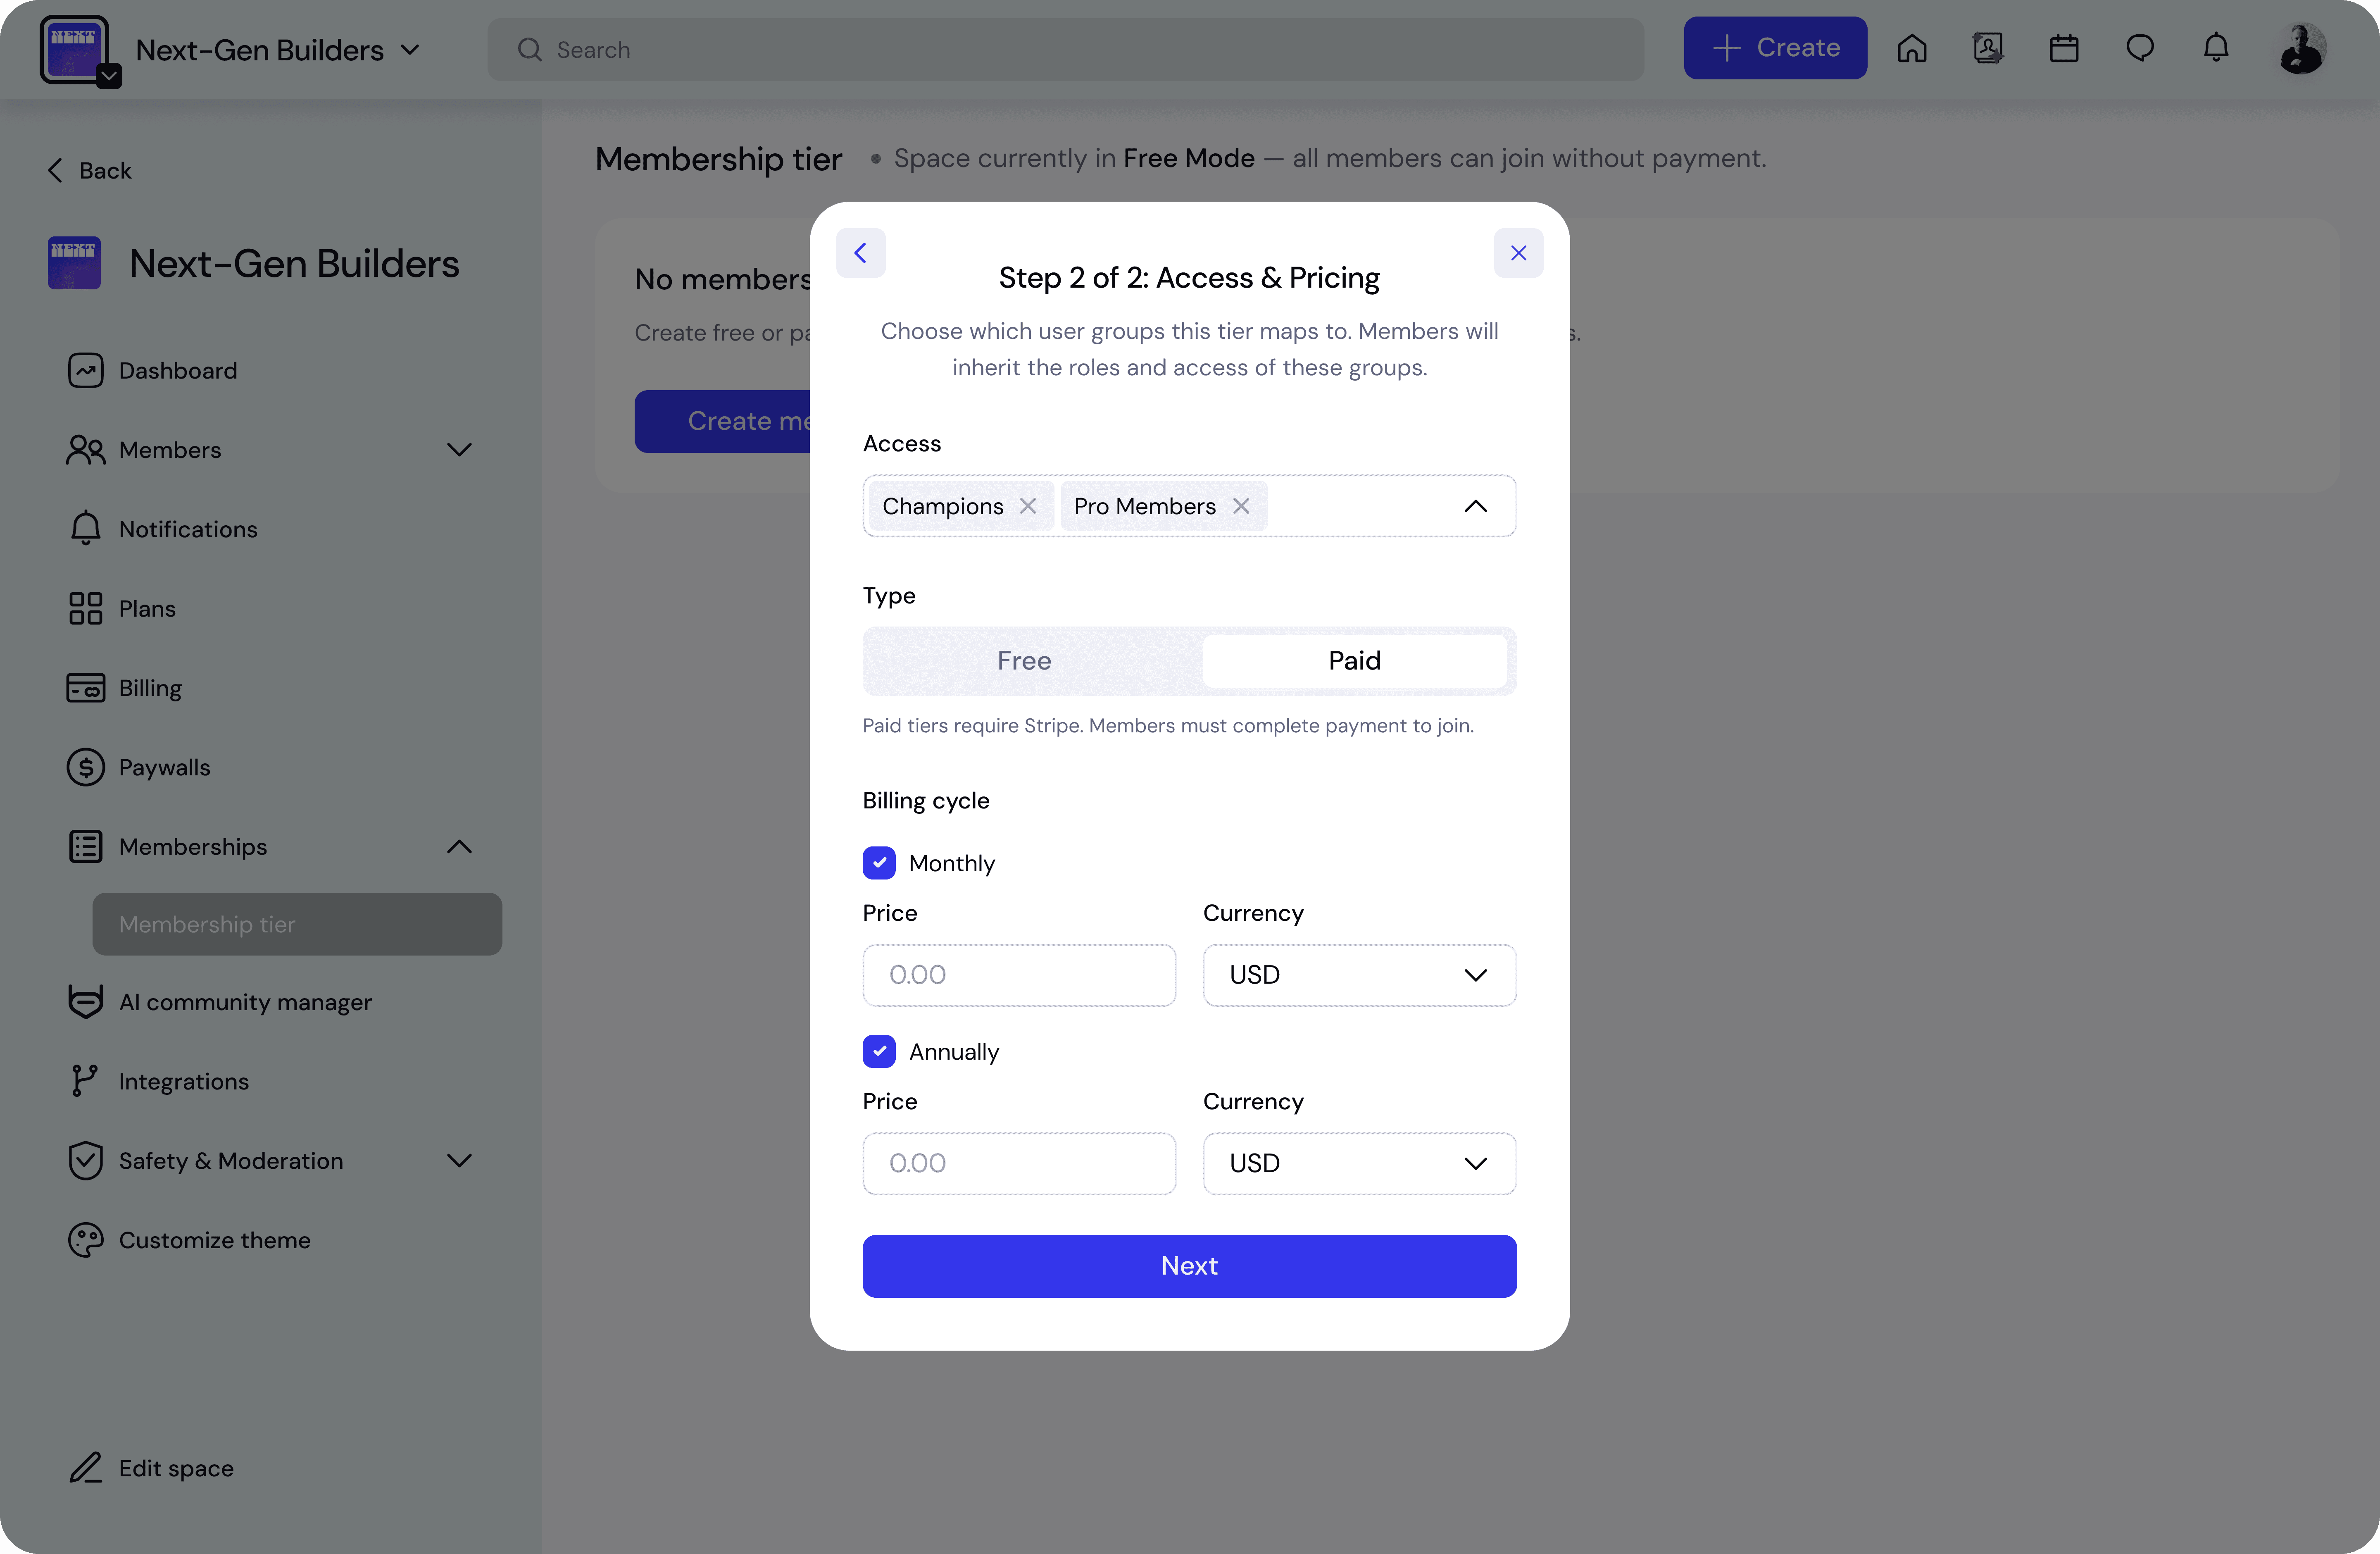Click the home icon in top bar

tap(1911, 48)
